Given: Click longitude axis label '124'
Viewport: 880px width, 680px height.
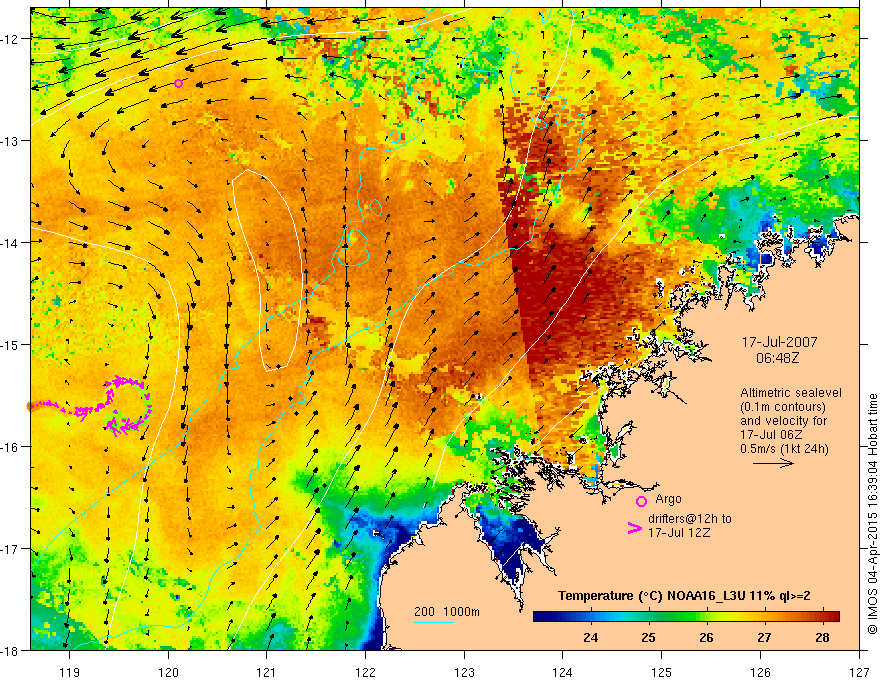Looking at the screenshot, I should [563, 672].
